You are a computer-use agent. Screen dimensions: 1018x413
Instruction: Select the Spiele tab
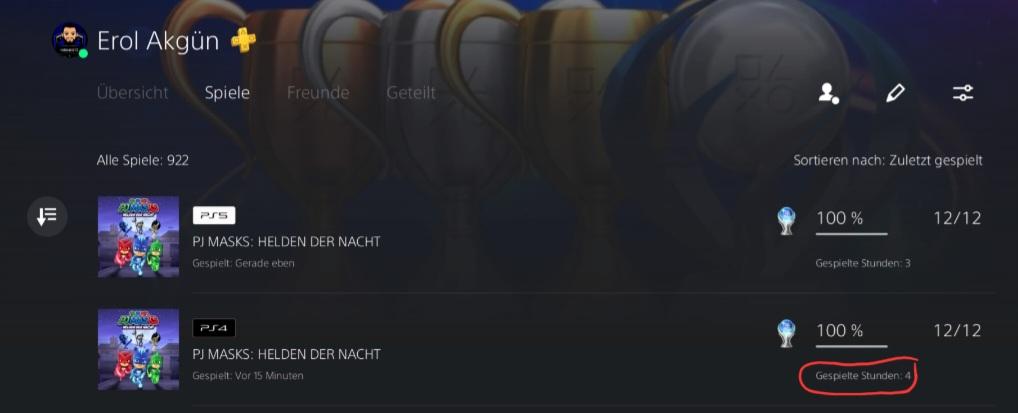(x=227, y=93)
